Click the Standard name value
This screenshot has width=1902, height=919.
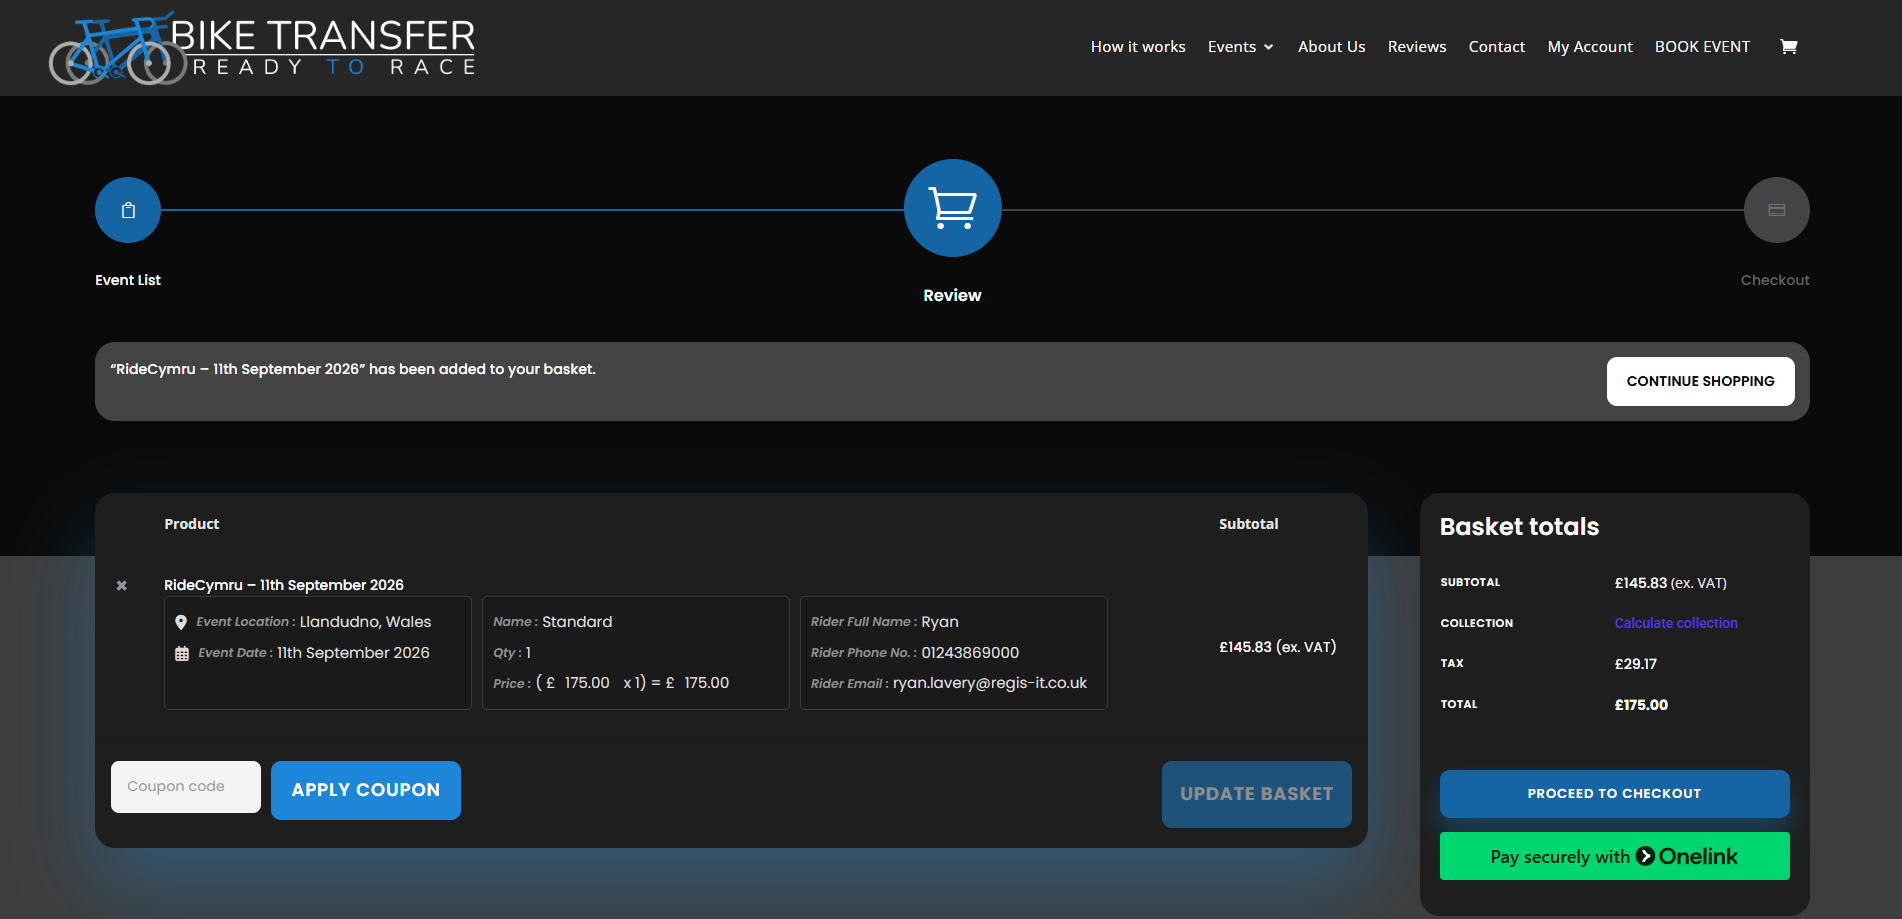(577, 622)
